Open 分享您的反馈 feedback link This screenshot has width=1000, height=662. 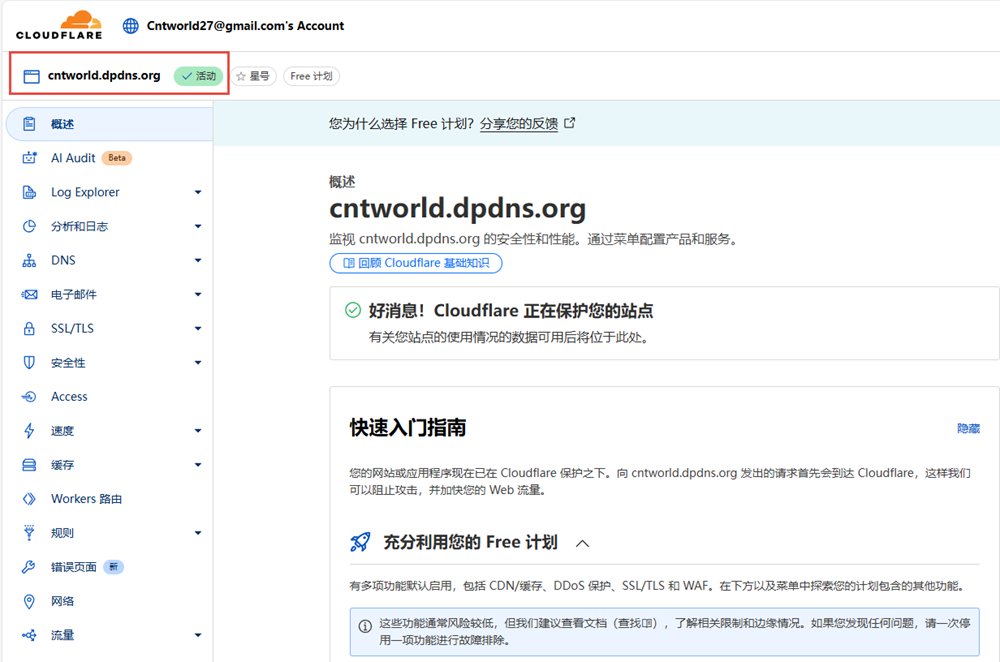519,124
